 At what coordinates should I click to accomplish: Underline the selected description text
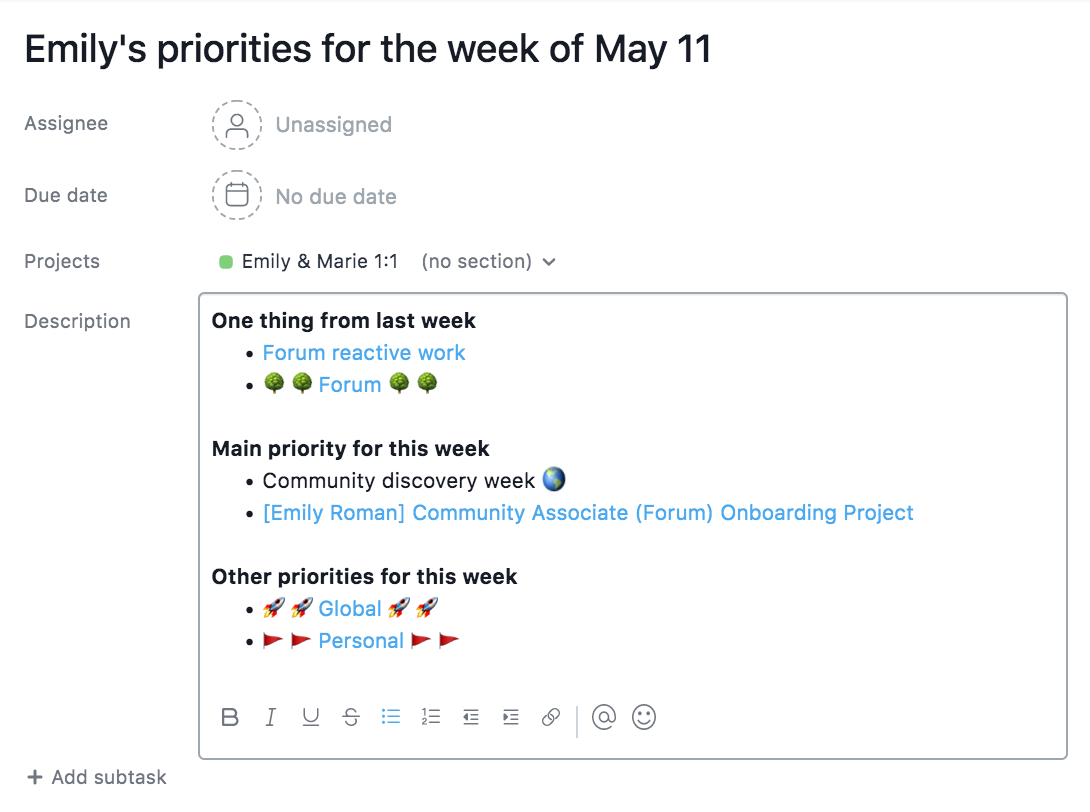pyautogui.click(x=311, y=717)
